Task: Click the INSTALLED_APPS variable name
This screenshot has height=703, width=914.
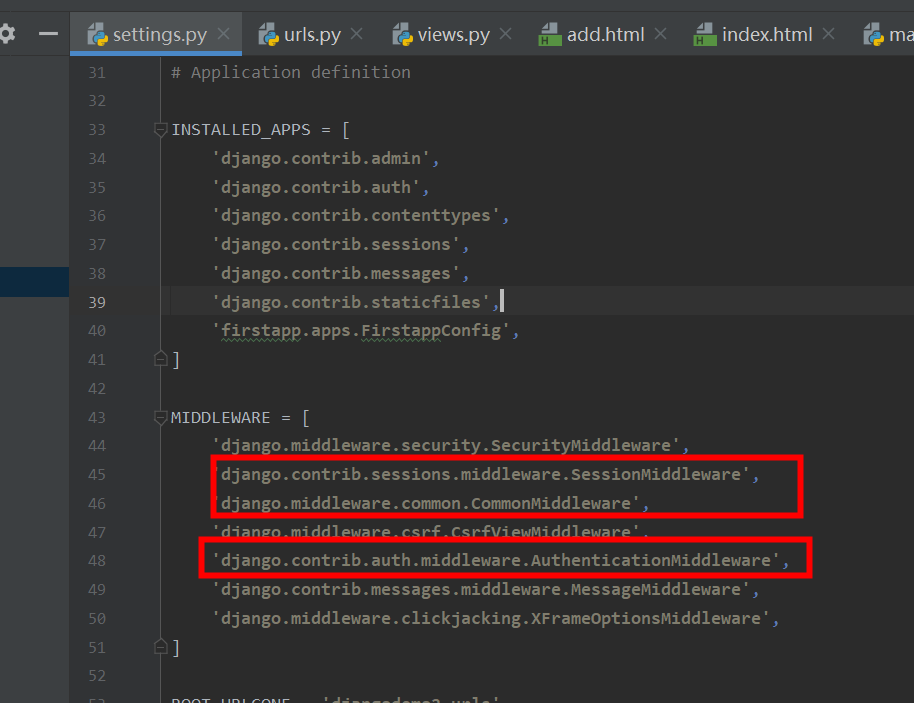Action: click(241, 129)
